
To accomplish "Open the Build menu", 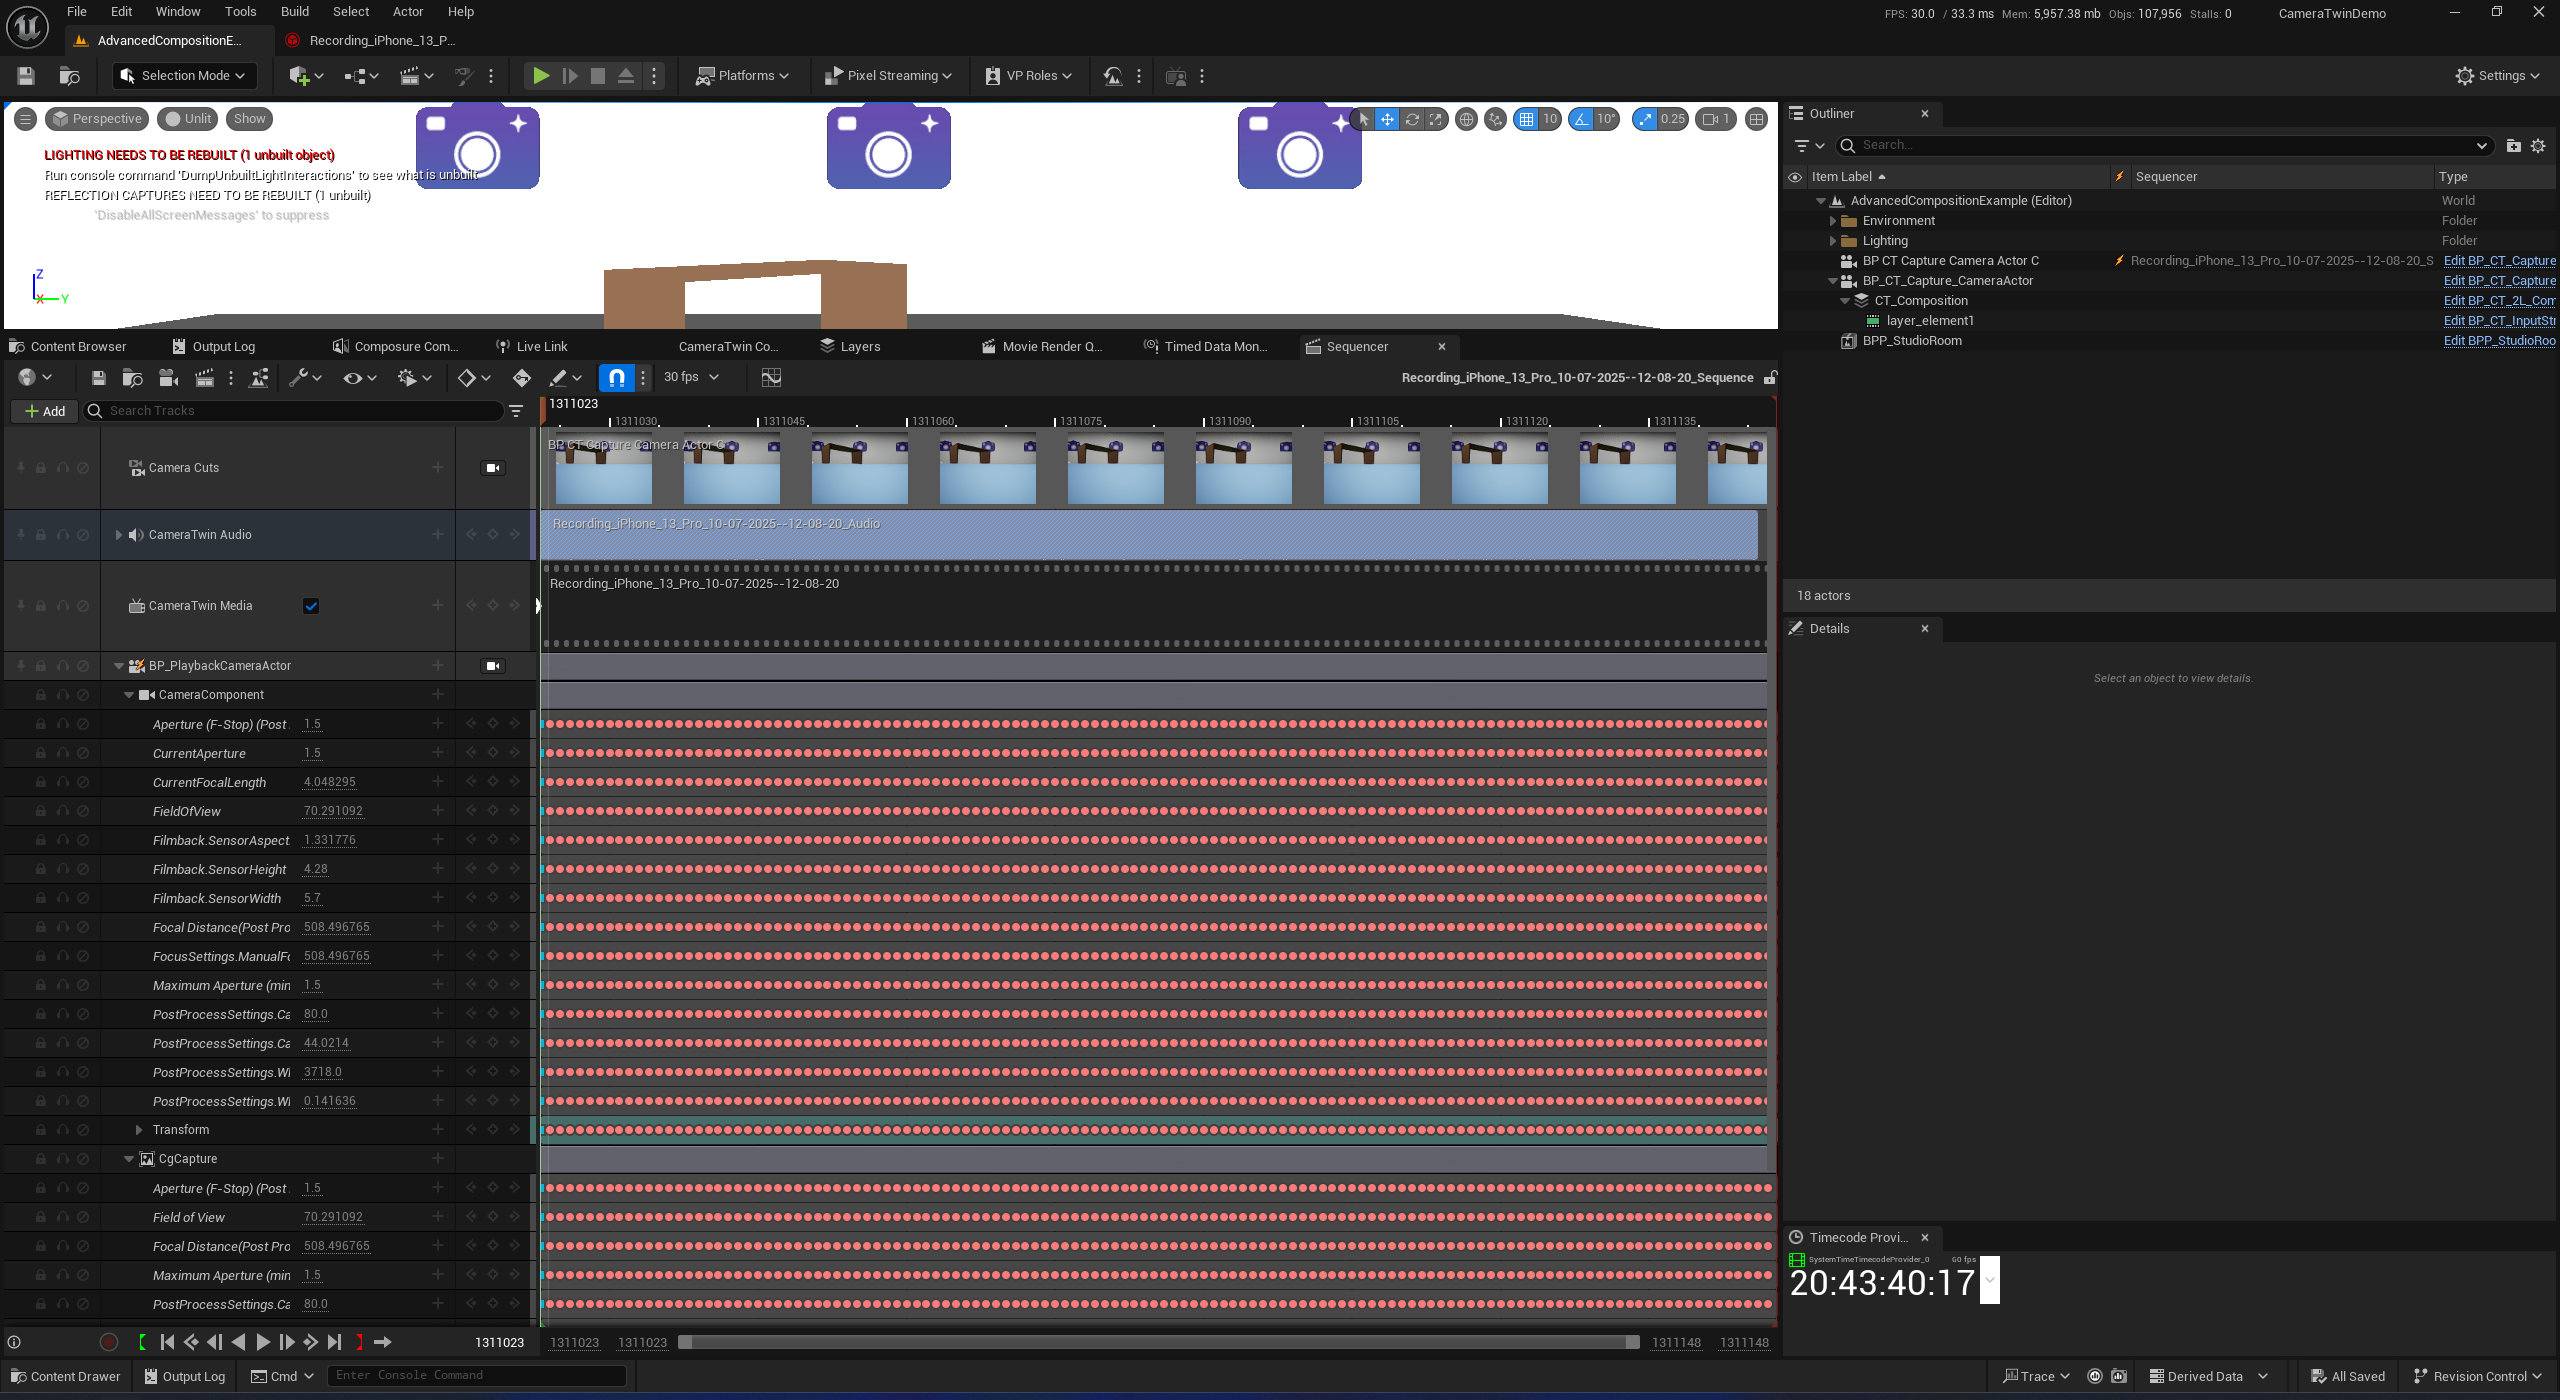I will point(294,12).
